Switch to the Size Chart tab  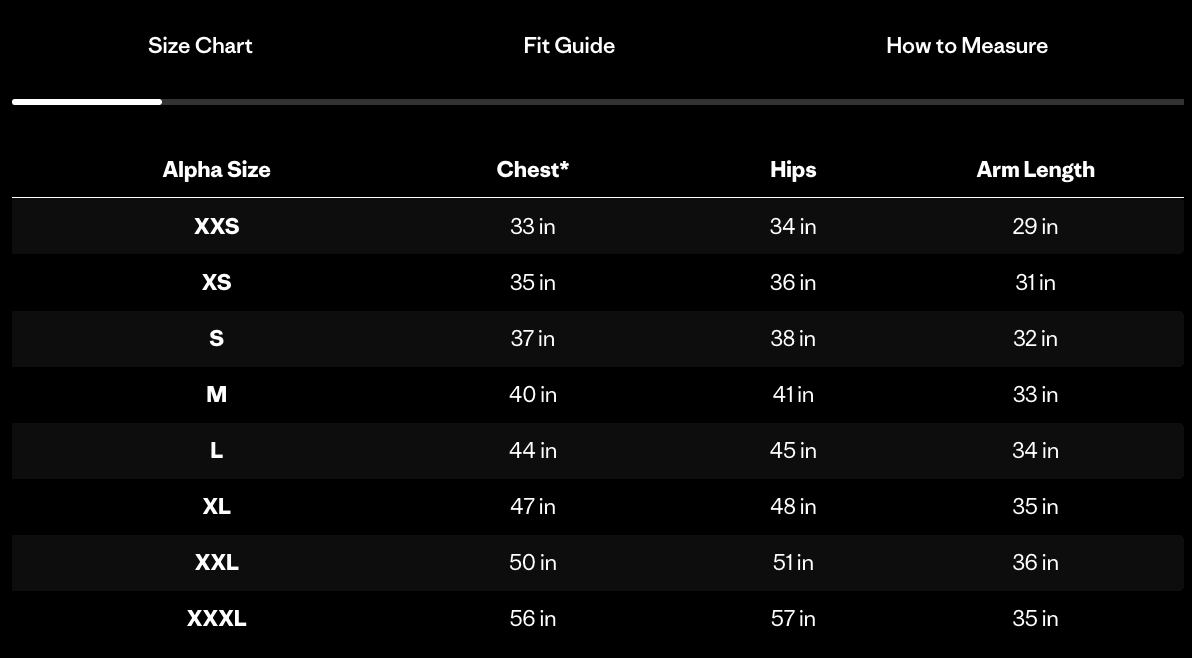(200, 45)
